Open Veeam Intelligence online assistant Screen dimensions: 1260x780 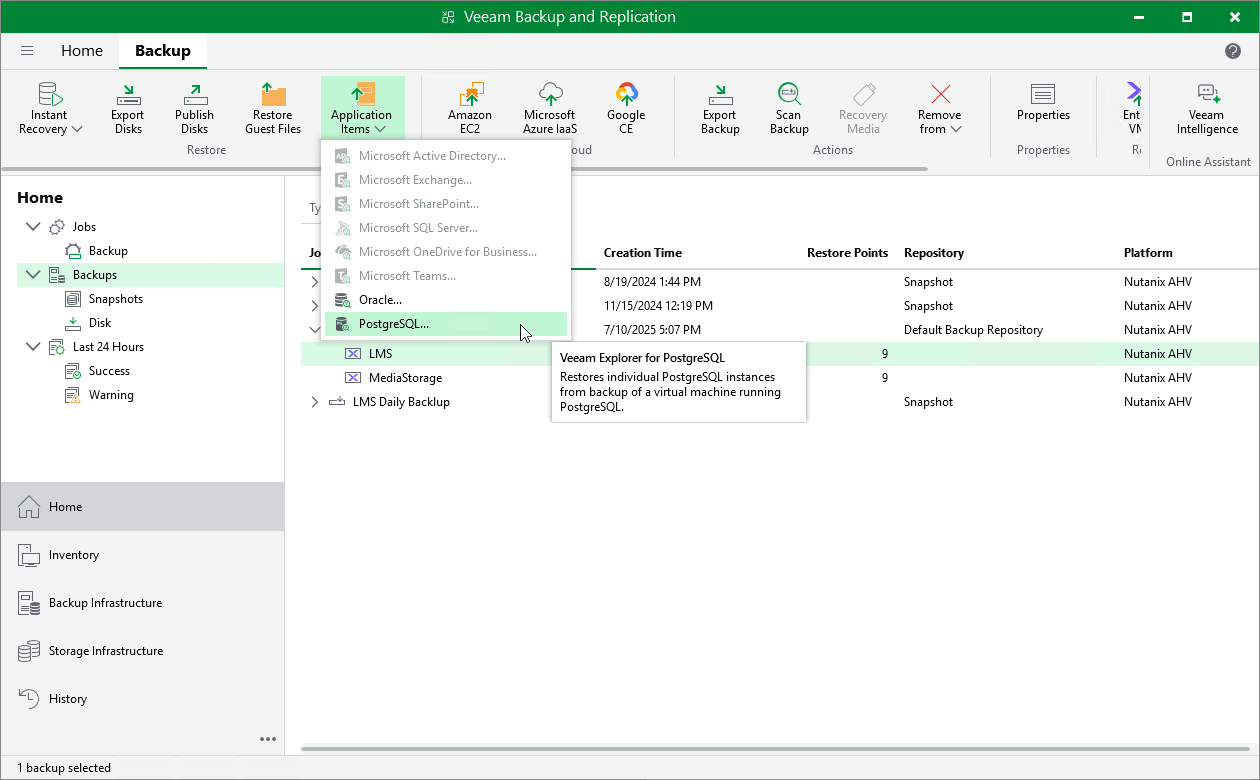[1206, 106]
